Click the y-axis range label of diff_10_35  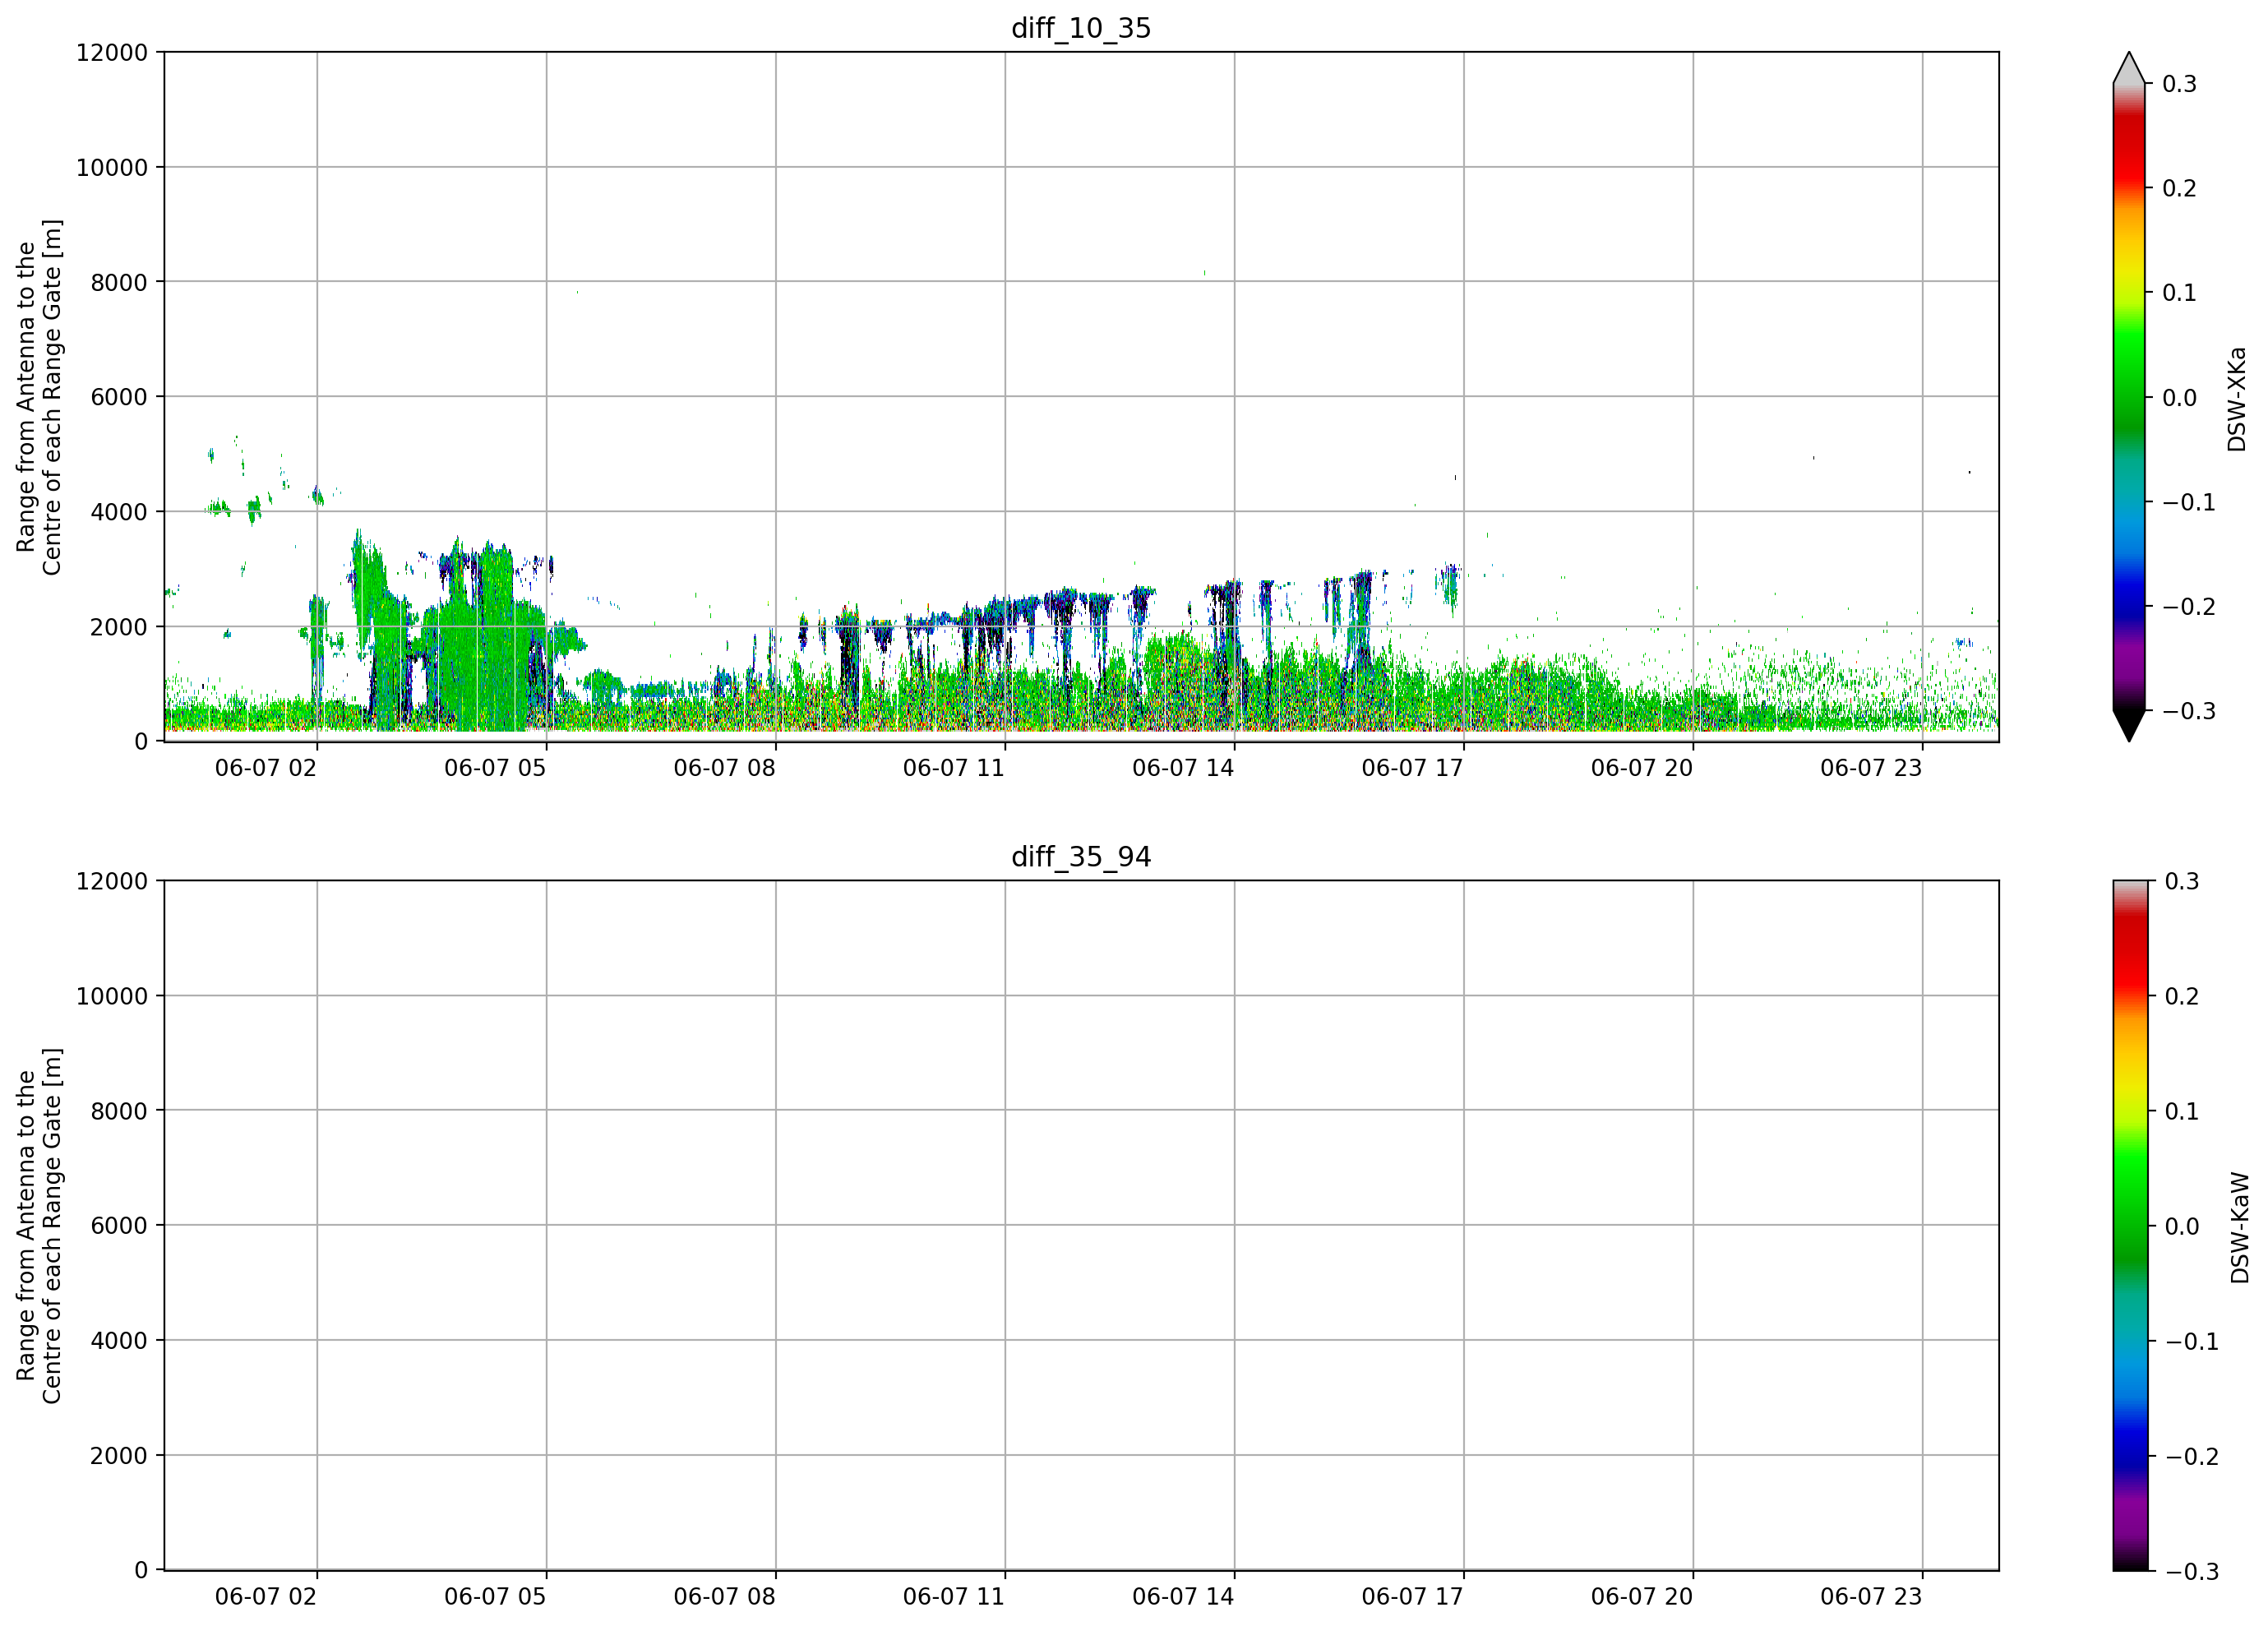click(39, 397)
